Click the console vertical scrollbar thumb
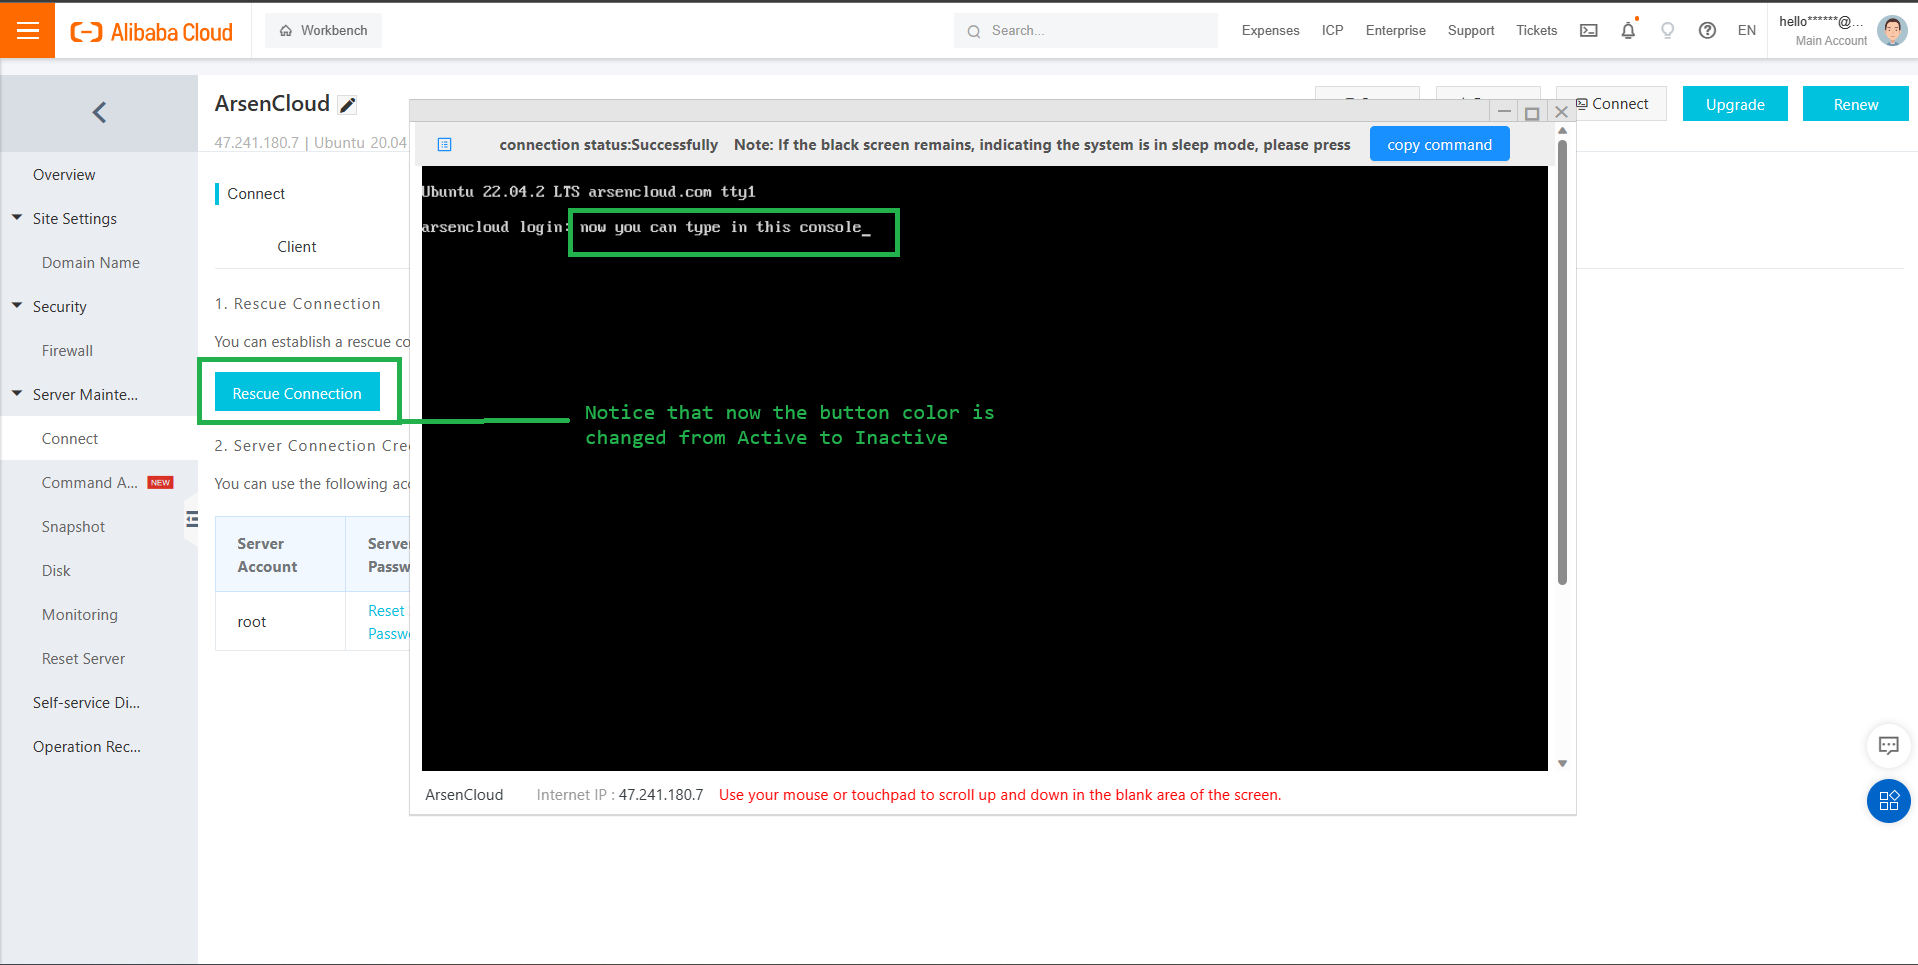This screenshot has width=1918, height=965. pyautogui.click(x=1562, y=362)
